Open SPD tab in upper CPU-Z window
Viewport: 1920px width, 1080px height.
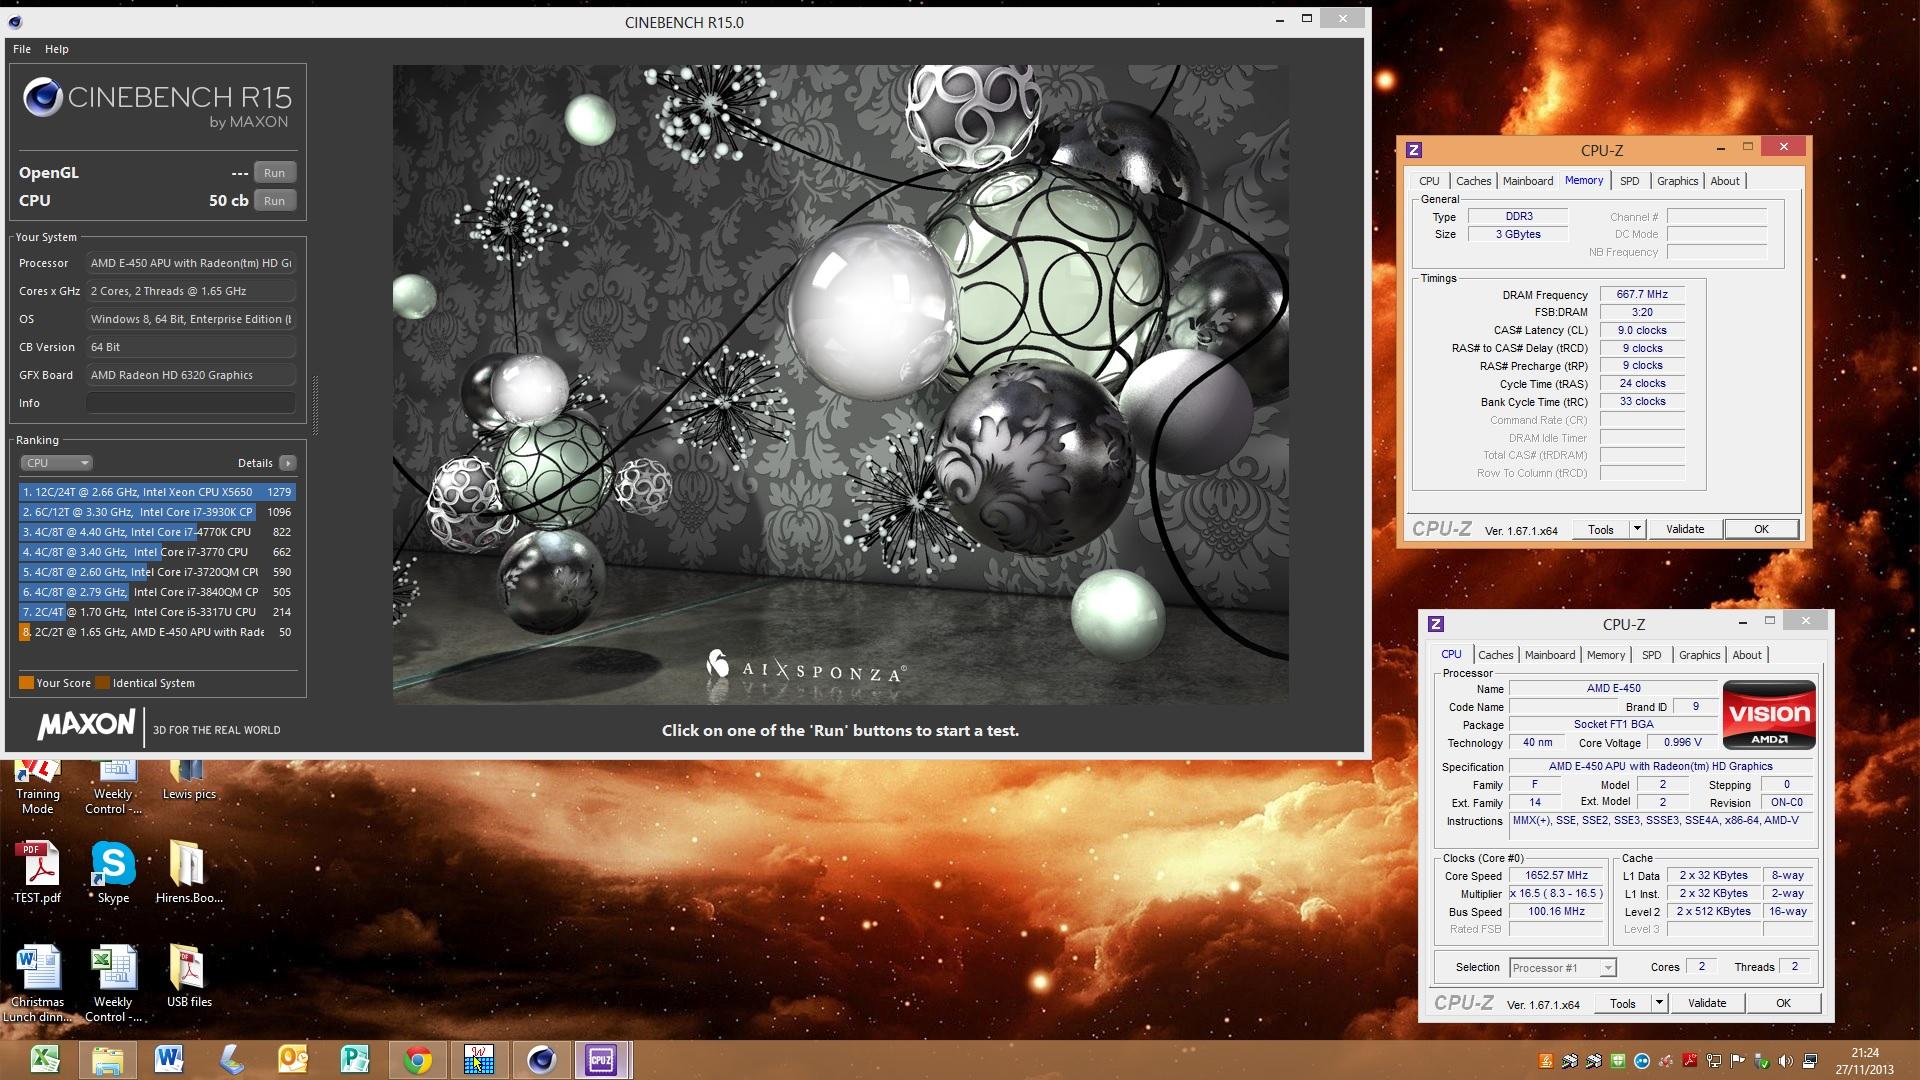(1630, 181)
